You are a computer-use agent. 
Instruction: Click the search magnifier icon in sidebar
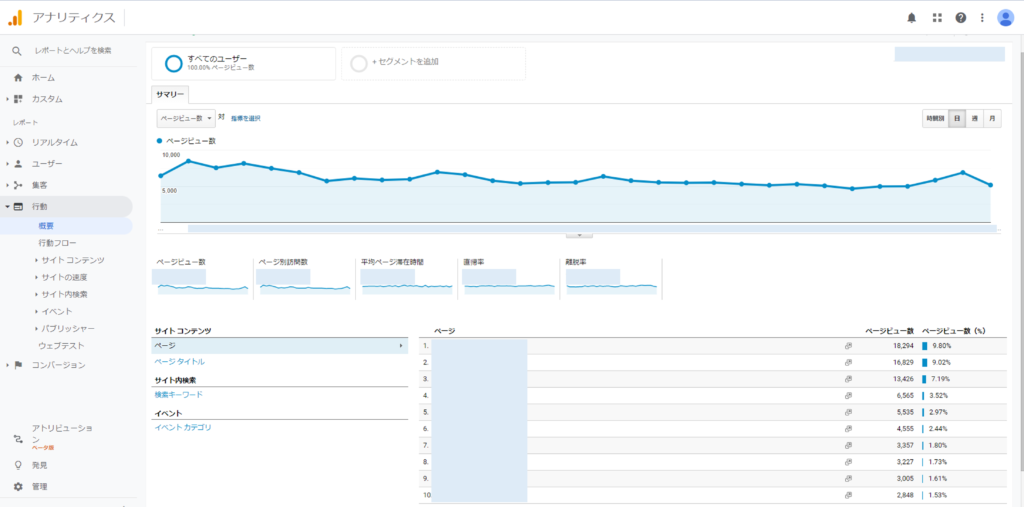pyautogui.click(x=17, y=50)
